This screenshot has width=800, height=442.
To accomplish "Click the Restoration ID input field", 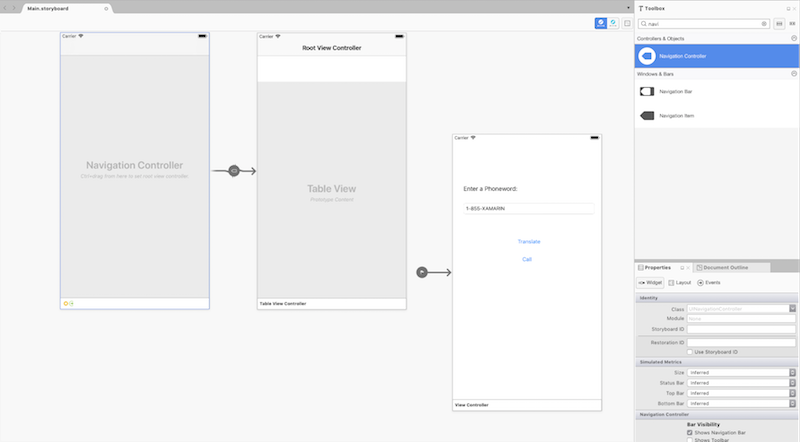I will pyautogui.click(x=741, y=342).
